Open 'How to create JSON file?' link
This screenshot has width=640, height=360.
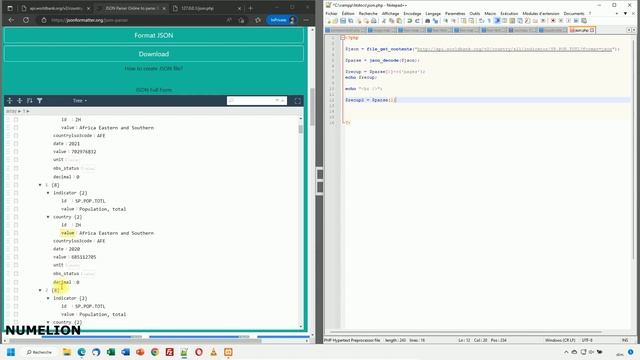(154, 69)
